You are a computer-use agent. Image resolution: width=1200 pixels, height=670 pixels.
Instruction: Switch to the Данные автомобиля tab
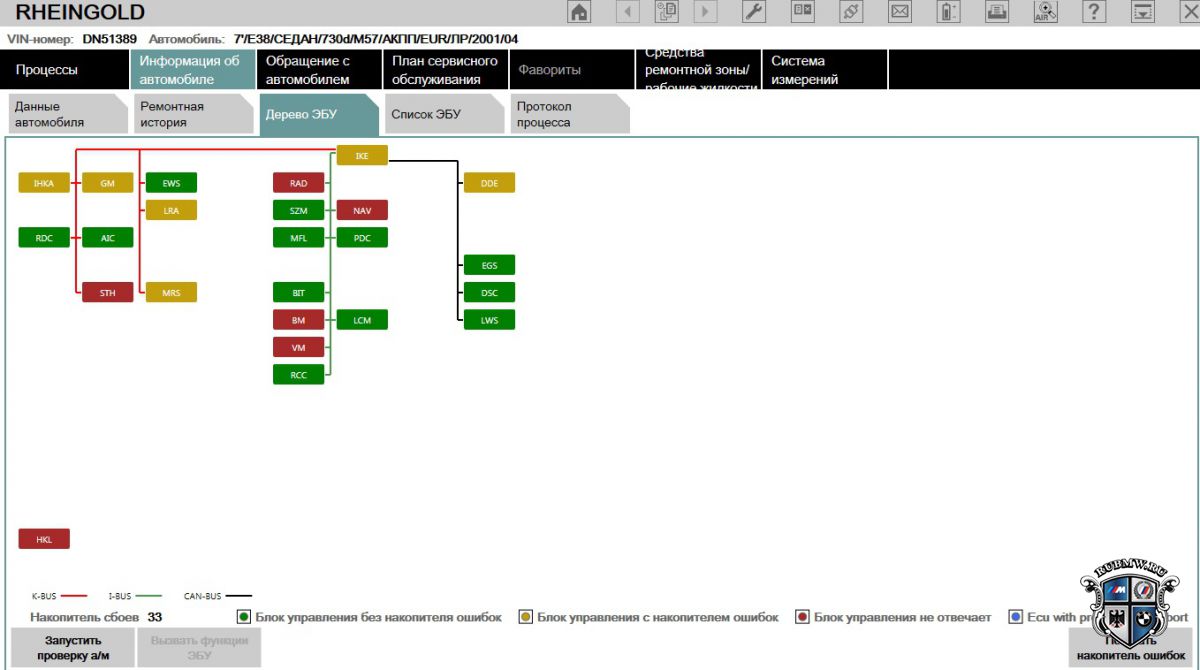[68, 114]
